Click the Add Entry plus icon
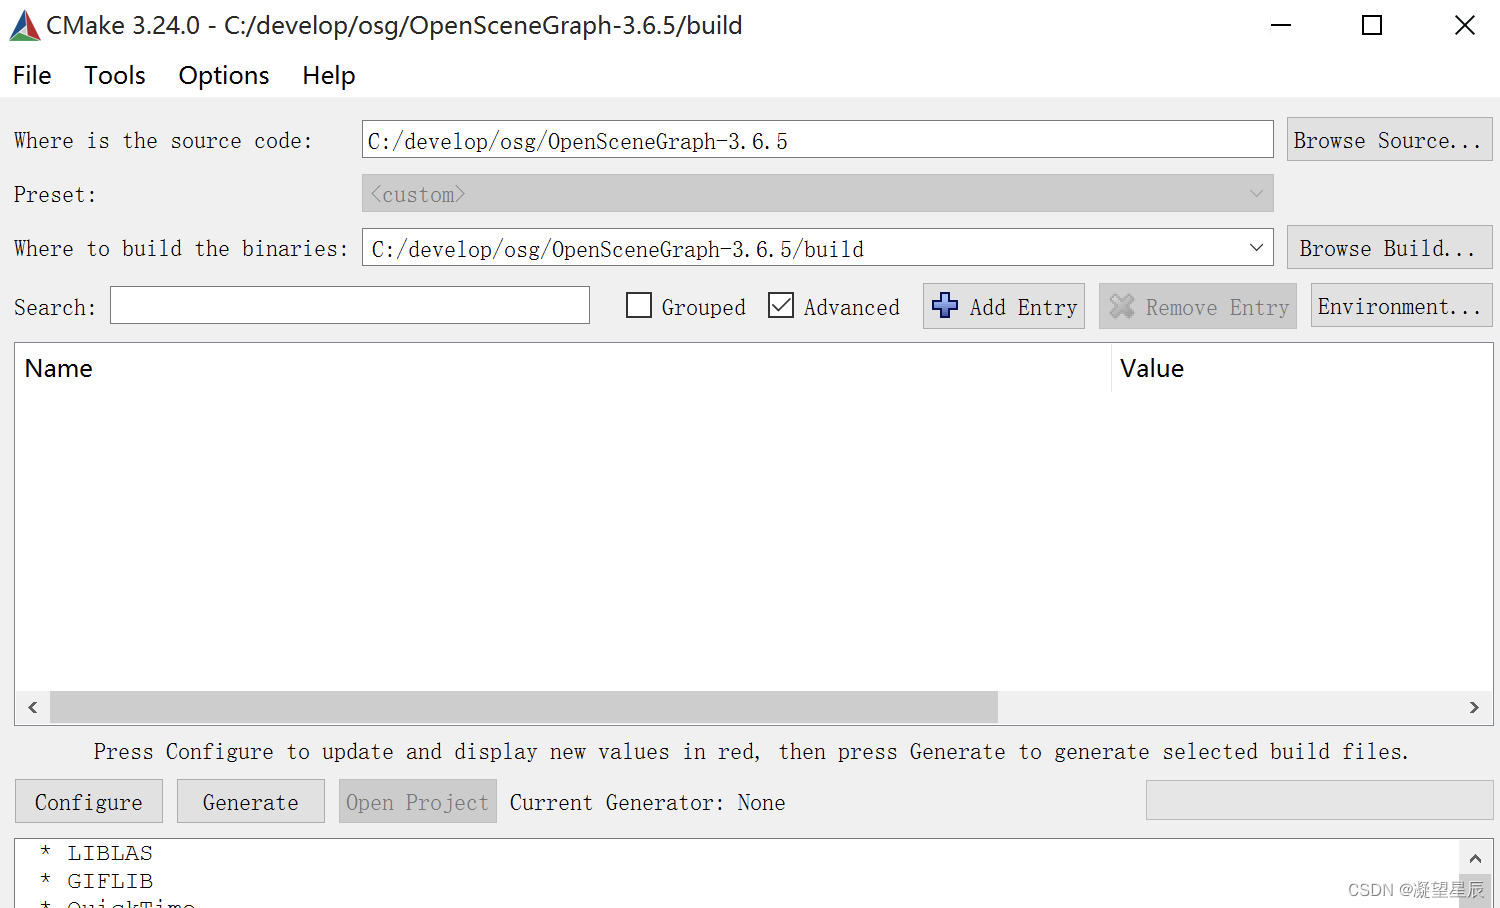This screenshot has width=1500, height=908. point(944,306)
